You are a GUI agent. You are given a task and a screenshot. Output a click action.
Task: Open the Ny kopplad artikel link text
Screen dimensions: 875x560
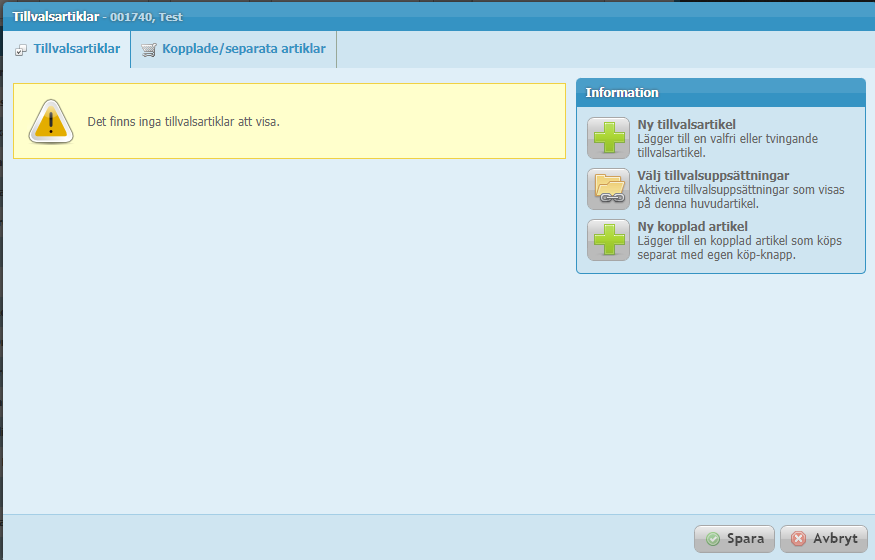point(693,226)
